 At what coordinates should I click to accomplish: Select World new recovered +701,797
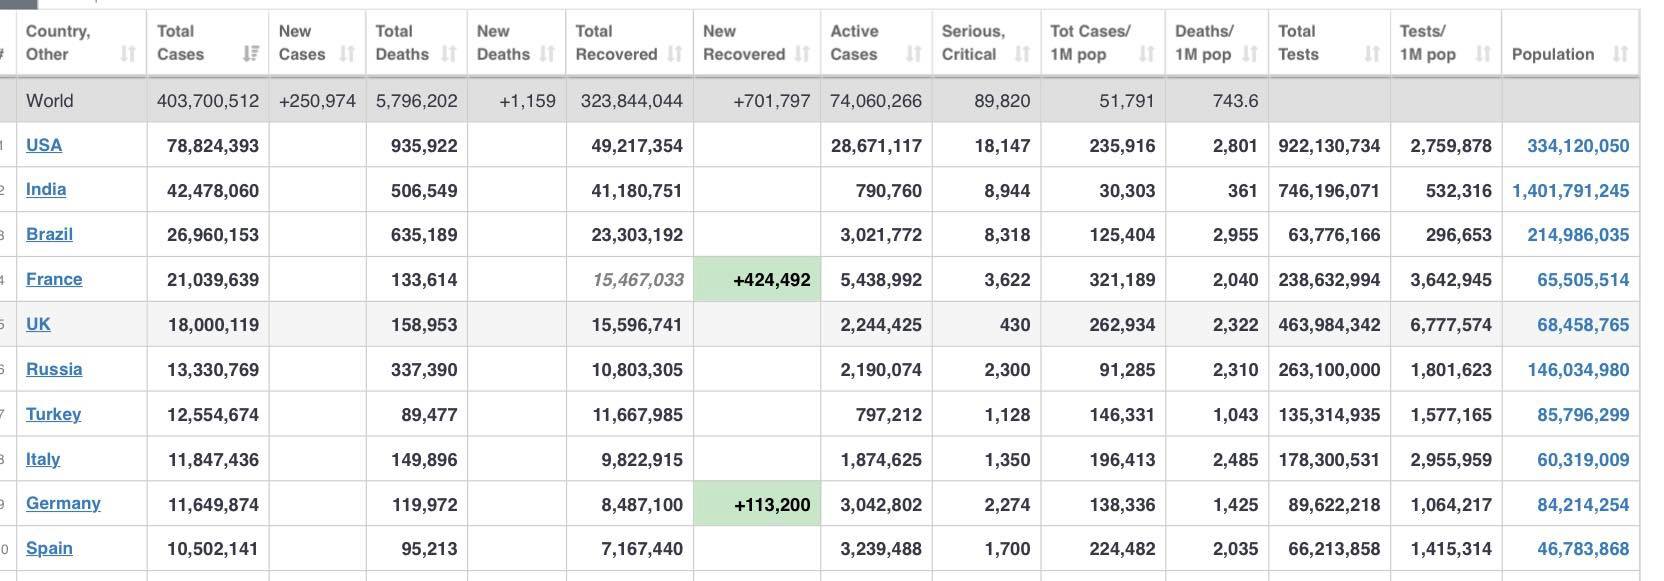point(771,101)
